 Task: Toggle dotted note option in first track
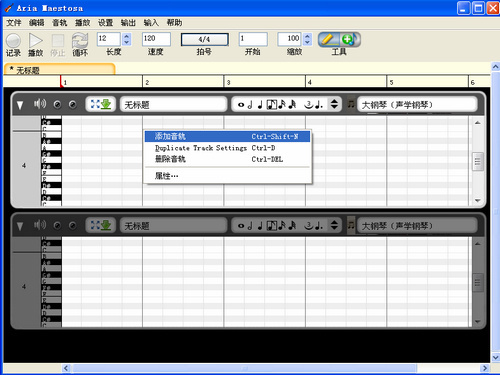(x=319, y=105)
